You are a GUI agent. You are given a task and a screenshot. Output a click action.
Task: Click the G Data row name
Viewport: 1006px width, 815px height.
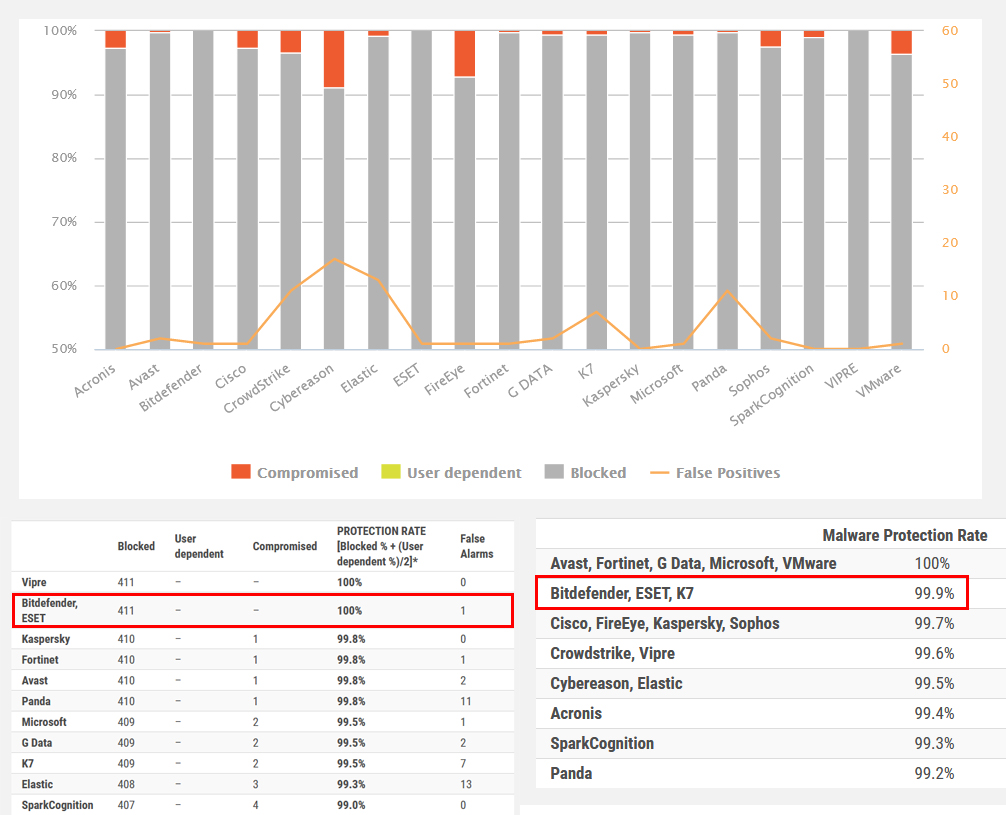(x=37, y=742)
